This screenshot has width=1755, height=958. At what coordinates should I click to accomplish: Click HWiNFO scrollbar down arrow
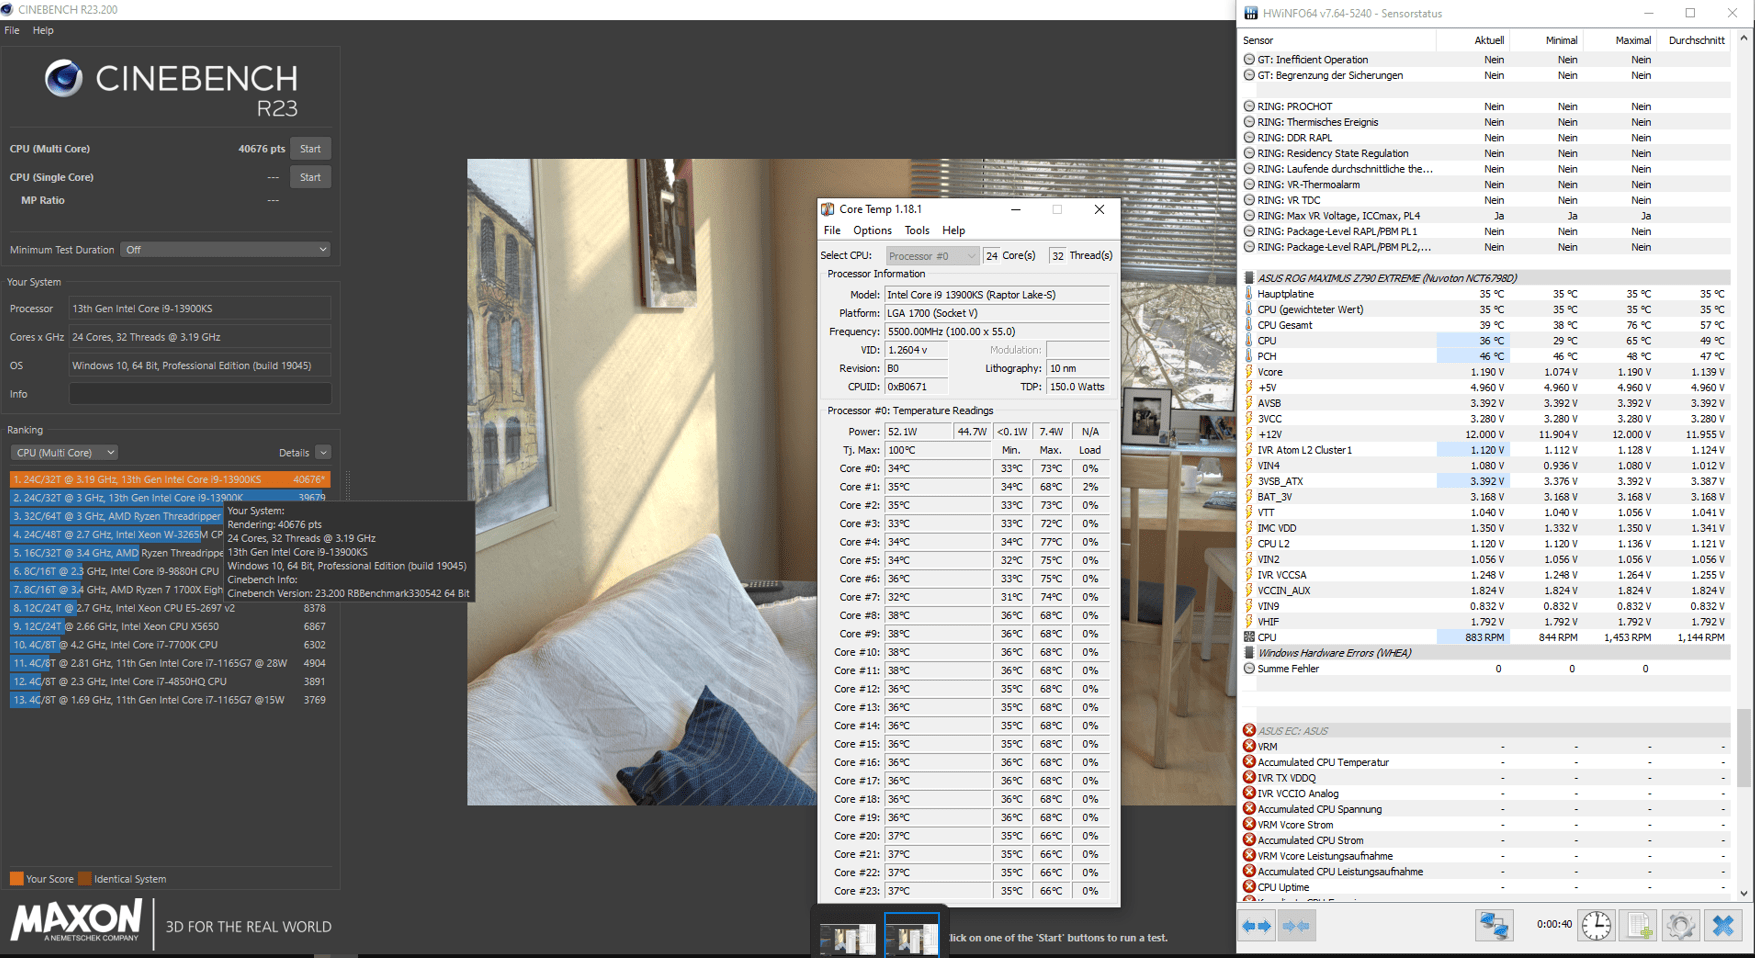pyautogui.click(x=1744, y=893)
